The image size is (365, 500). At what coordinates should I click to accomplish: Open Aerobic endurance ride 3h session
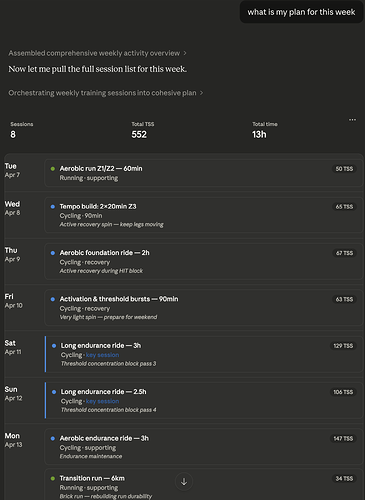point(204,447)
